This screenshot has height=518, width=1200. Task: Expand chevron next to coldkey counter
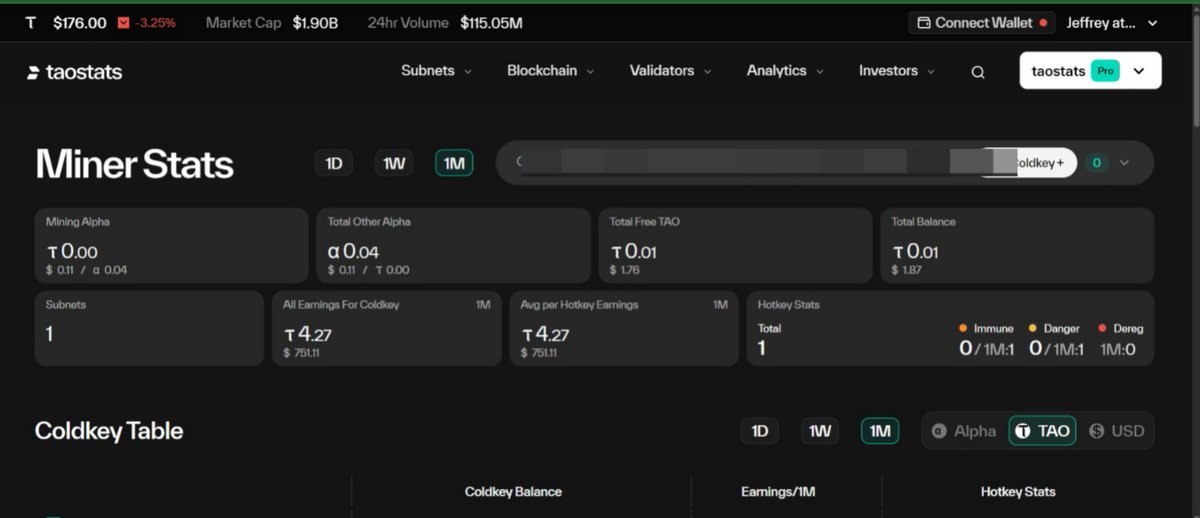pyautogui.click(x=1124, y=162)
